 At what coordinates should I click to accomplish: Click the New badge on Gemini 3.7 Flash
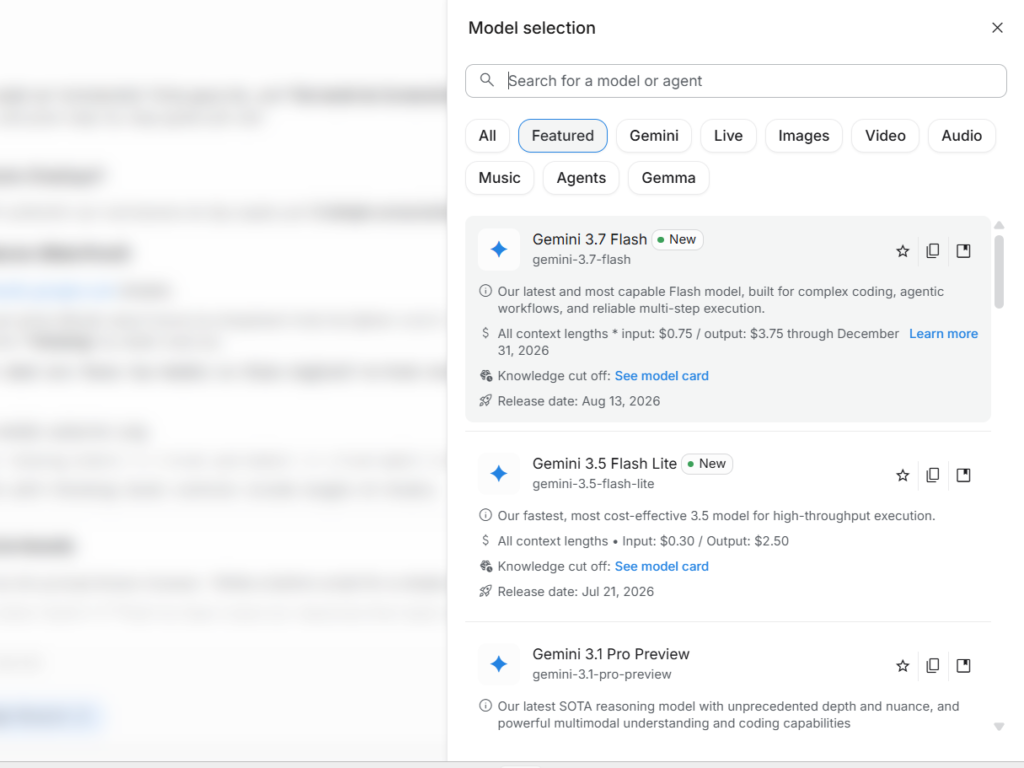(x=677, y=240)
